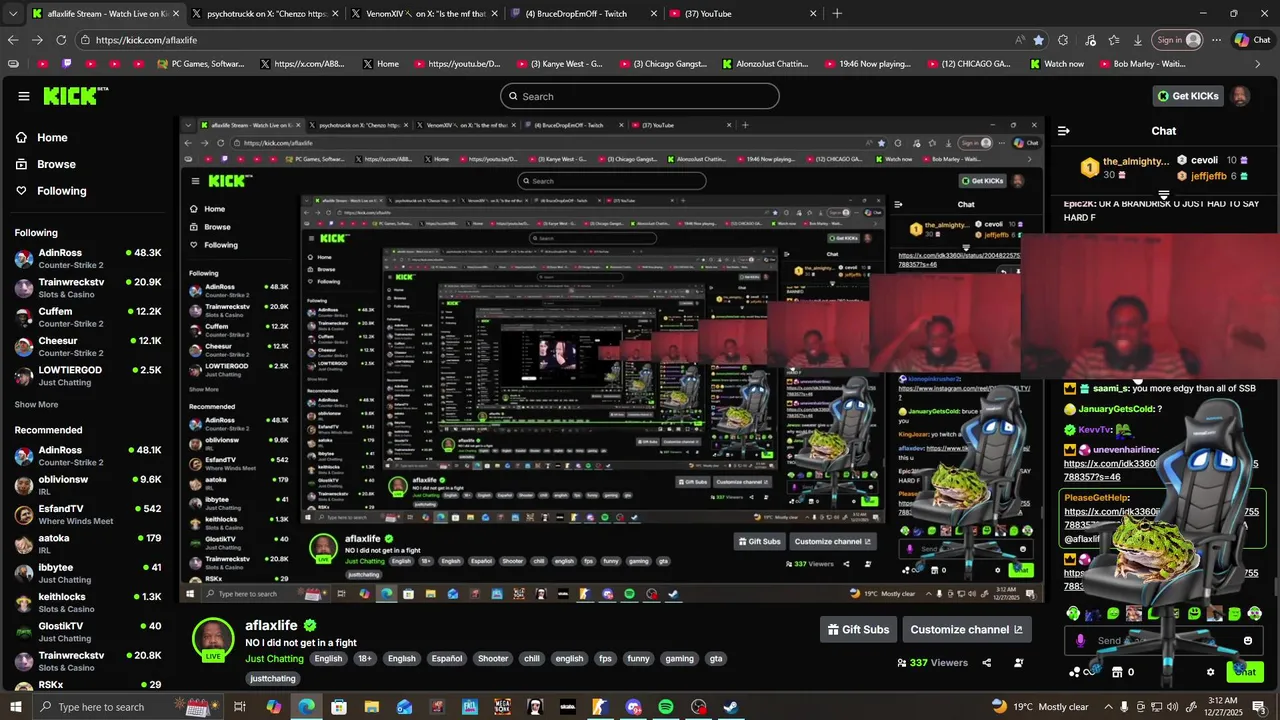The image size is (1280, 720).
Task: Click Customize channel button
Action: click(967, 629)
